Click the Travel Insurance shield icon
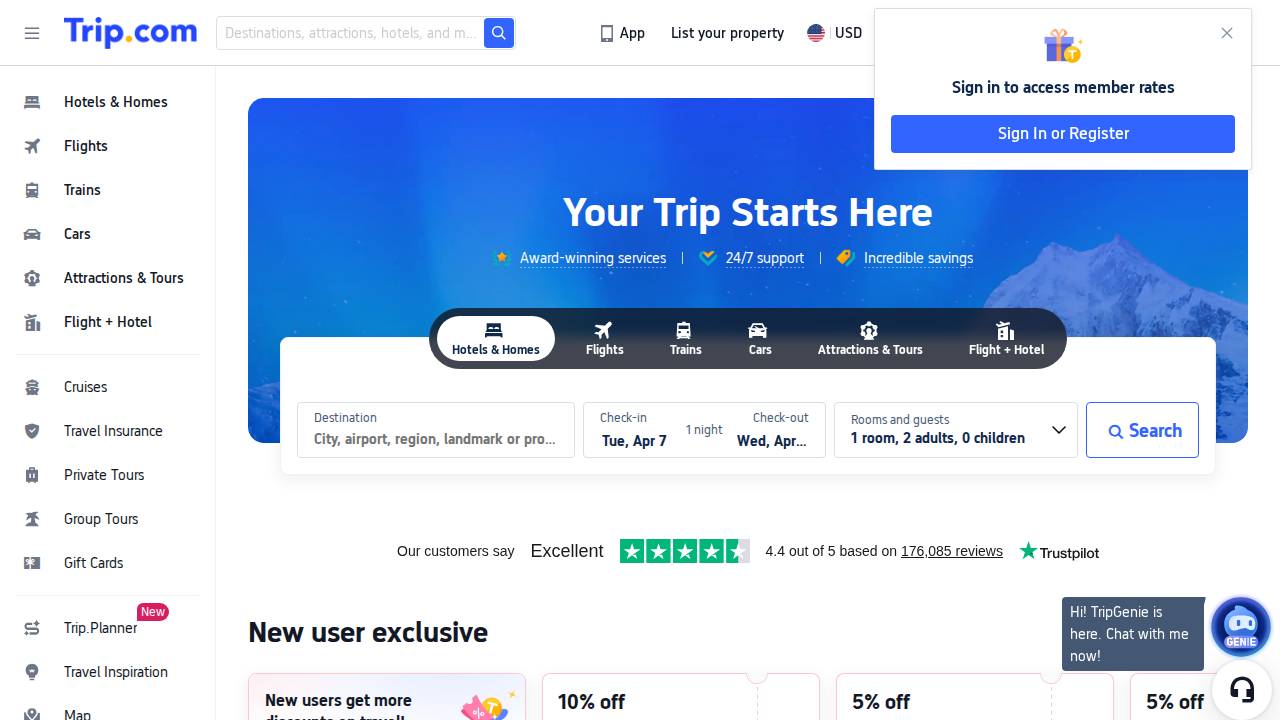This screenshot has width=1280, height=720. (x=32, y=431)
